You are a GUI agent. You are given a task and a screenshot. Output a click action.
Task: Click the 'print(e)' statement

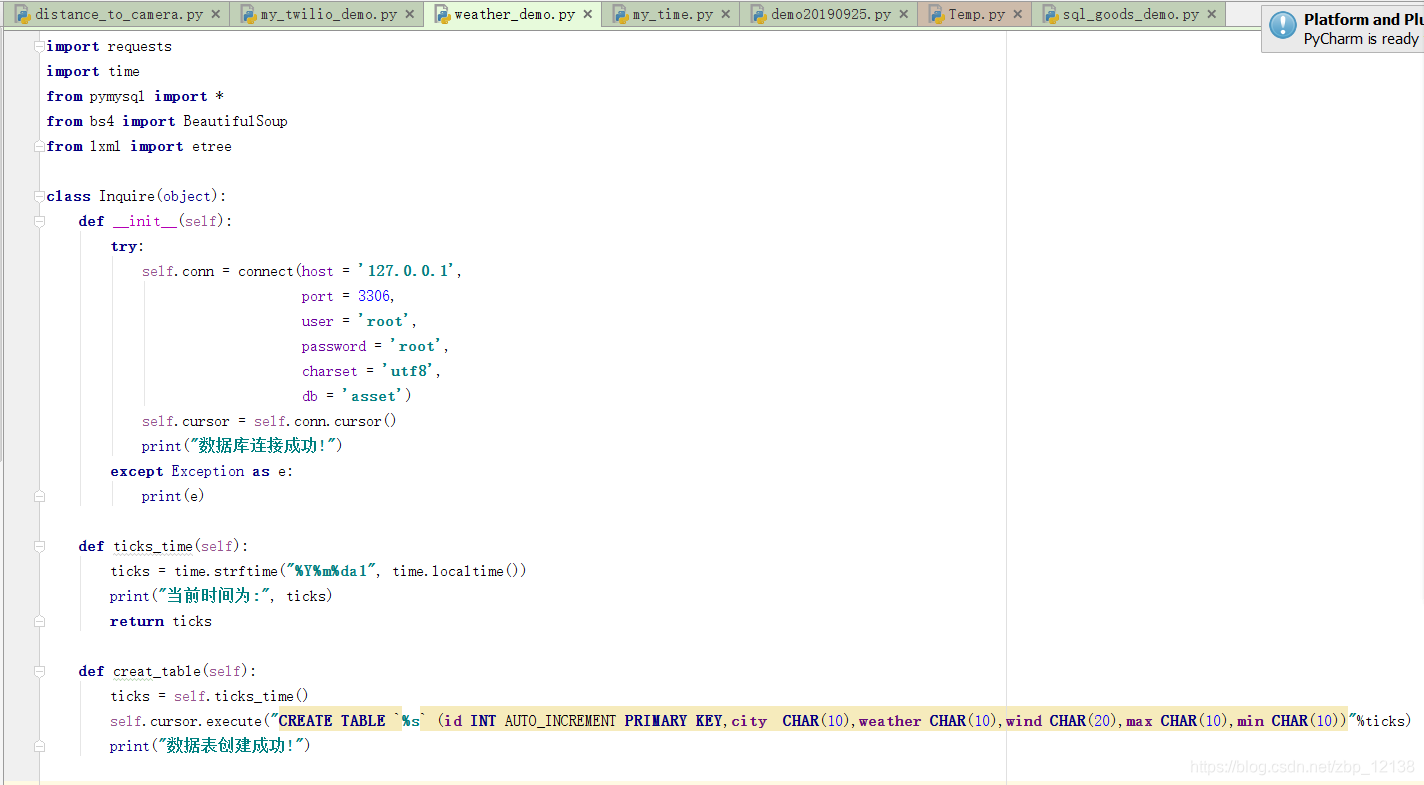click(x=173, y=496)
